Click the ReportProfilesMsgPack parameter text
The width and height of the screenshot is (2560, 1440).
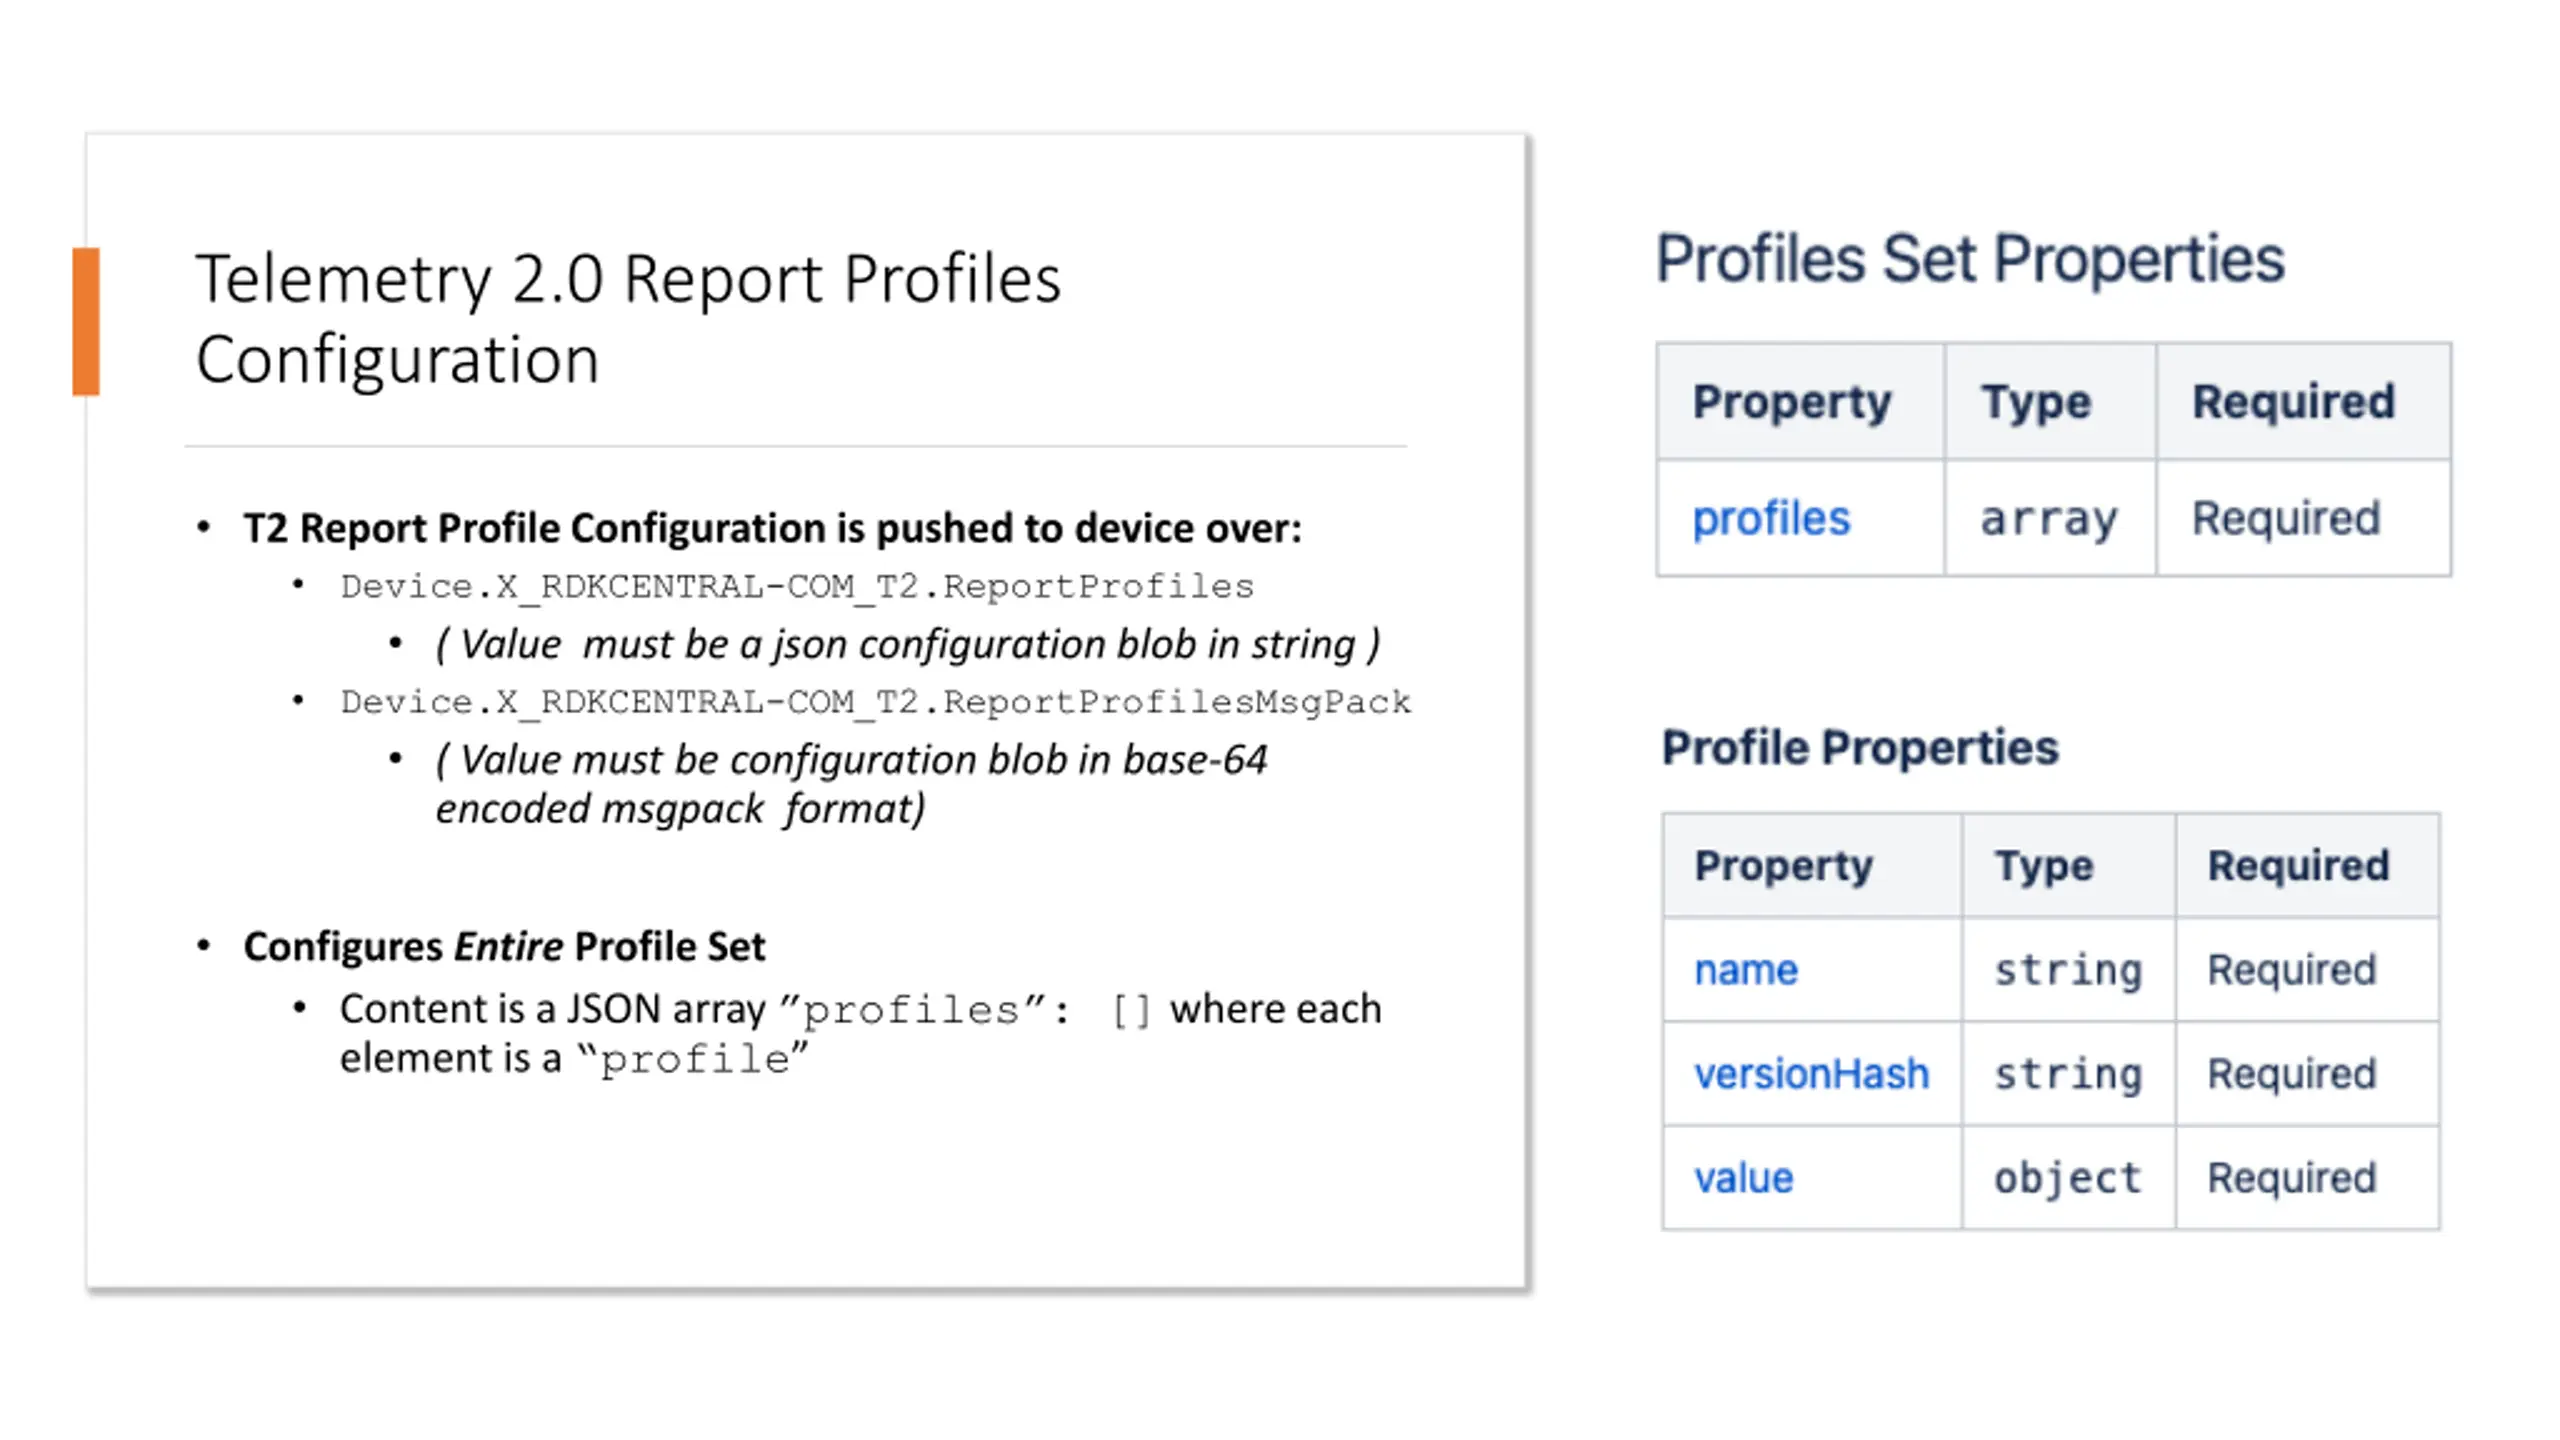pos(876,702)
